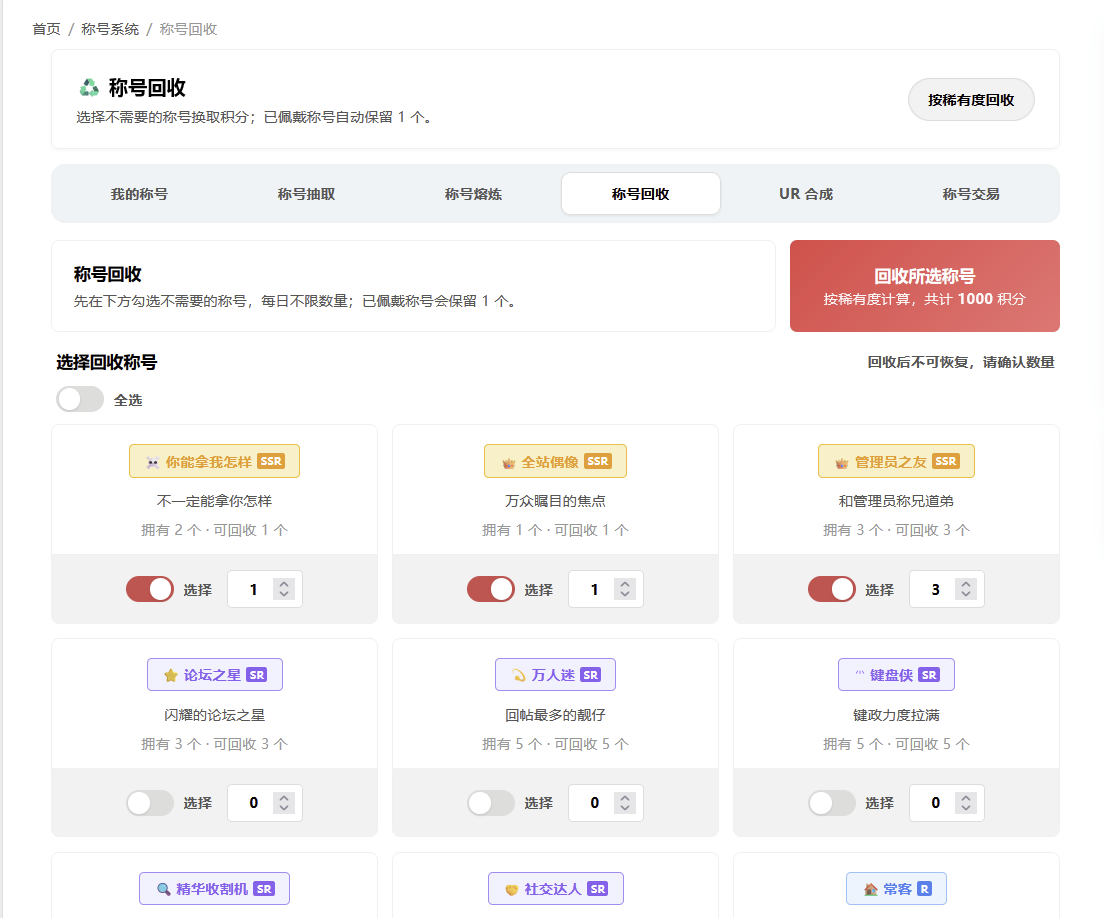The width and height of the screenshot is (1104, 918).
Task: Click the red 回收所选称号 button
Action: [x=924, y=286]
